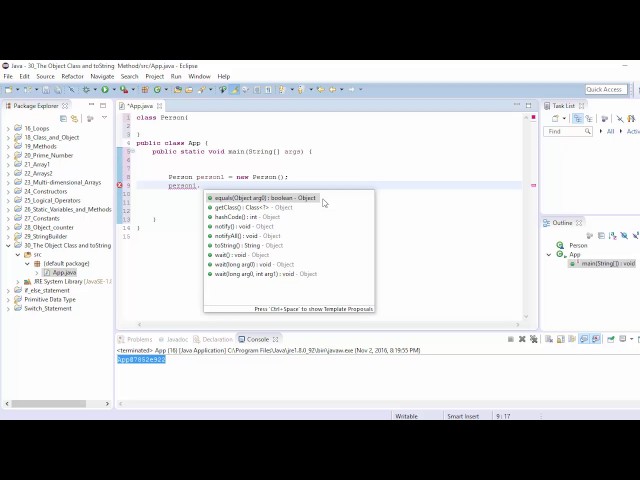Toggle Show Console on Standard Error
The image size is (640, 480).
coord(596,339)
